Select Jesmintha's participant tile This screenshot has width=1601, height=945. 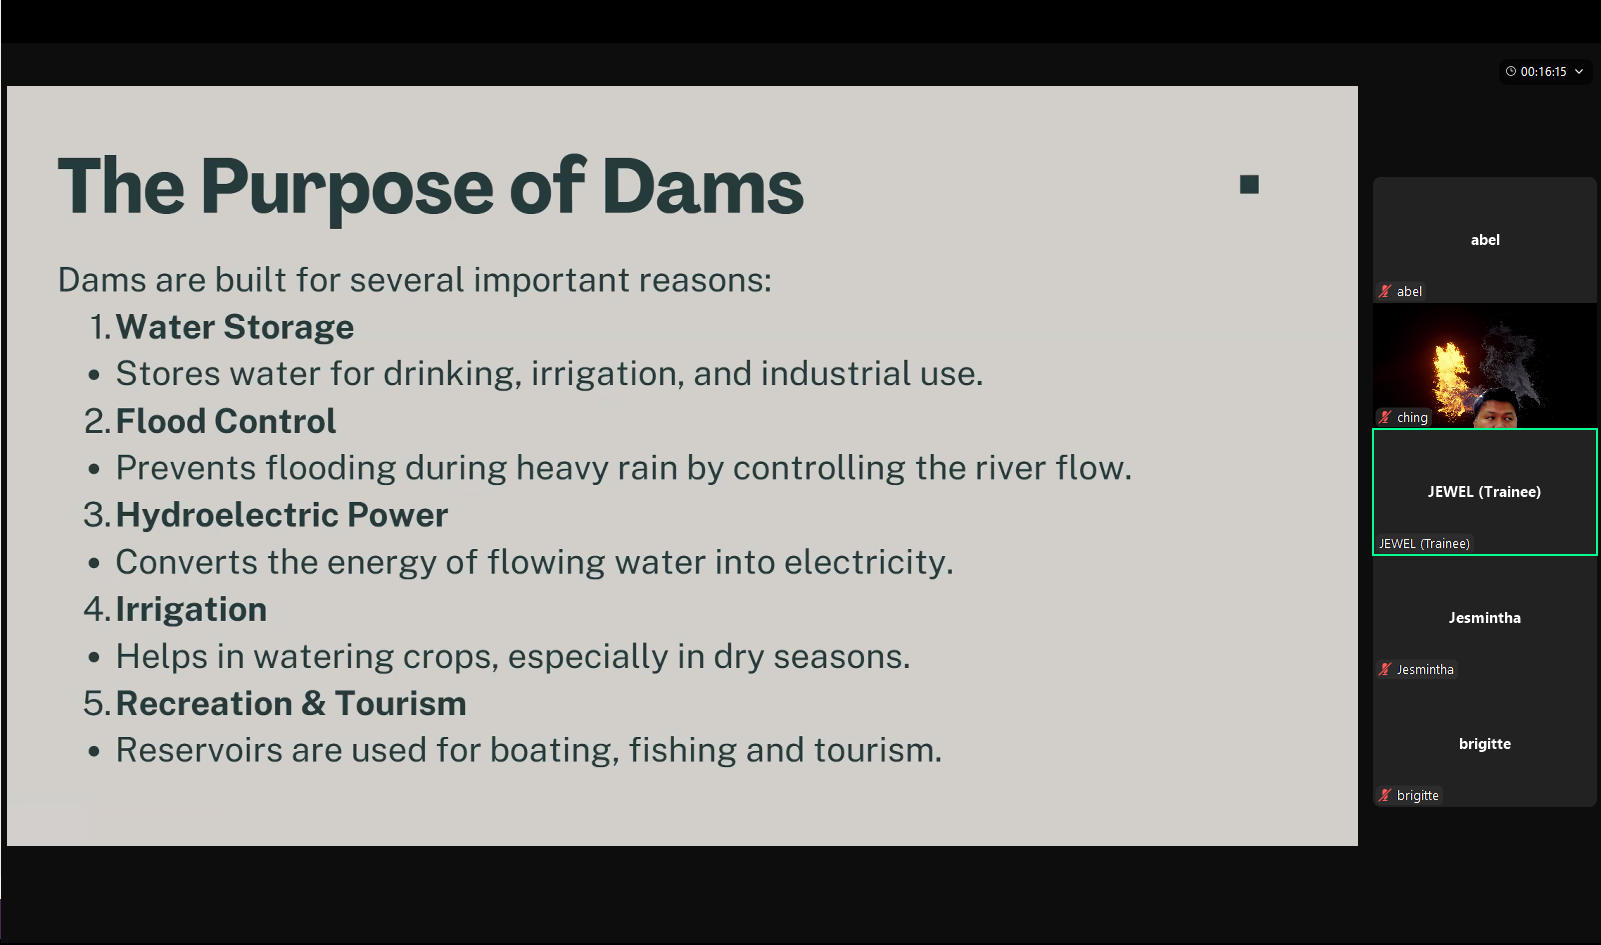tap(1485, 618)
